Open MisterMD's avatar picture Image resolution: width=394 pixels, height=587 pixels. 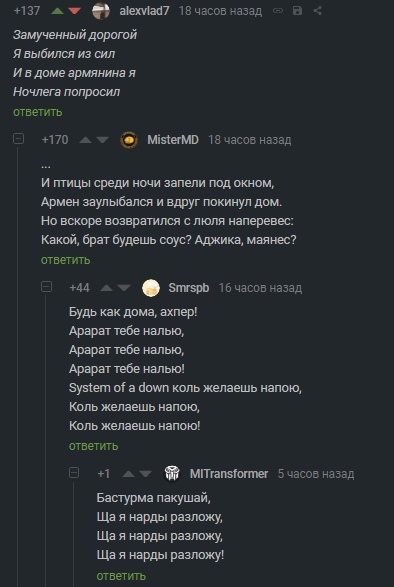(129, 140)
